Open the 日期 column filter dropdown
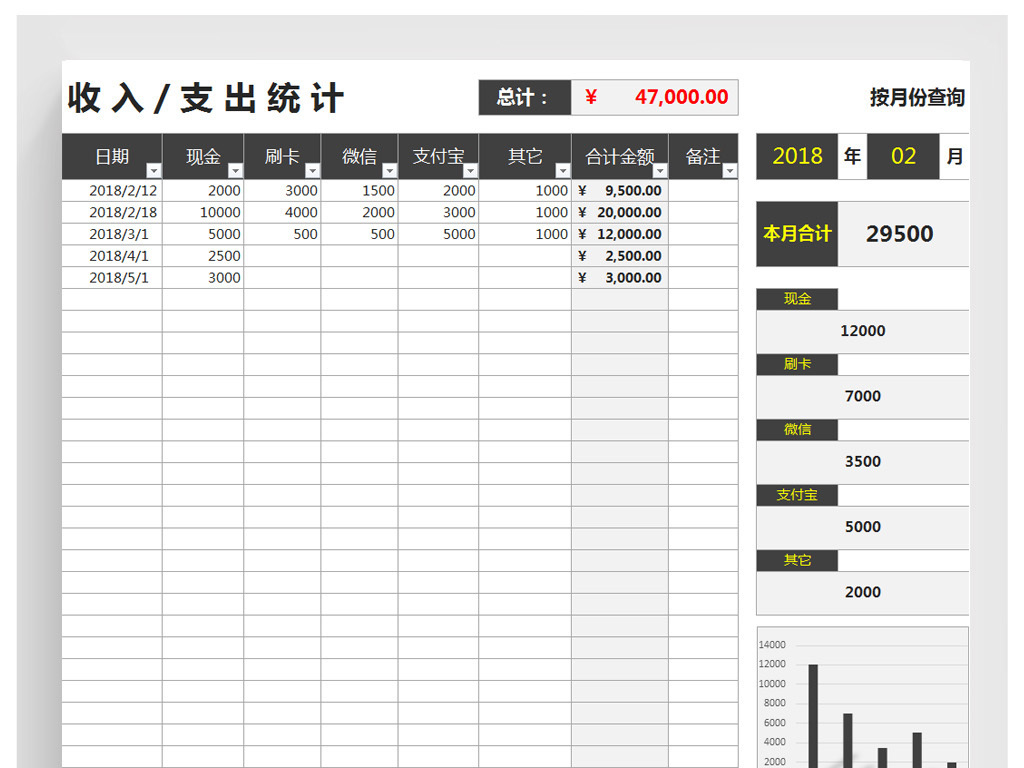The image size is (1024, 768). [x=153, y=171]
